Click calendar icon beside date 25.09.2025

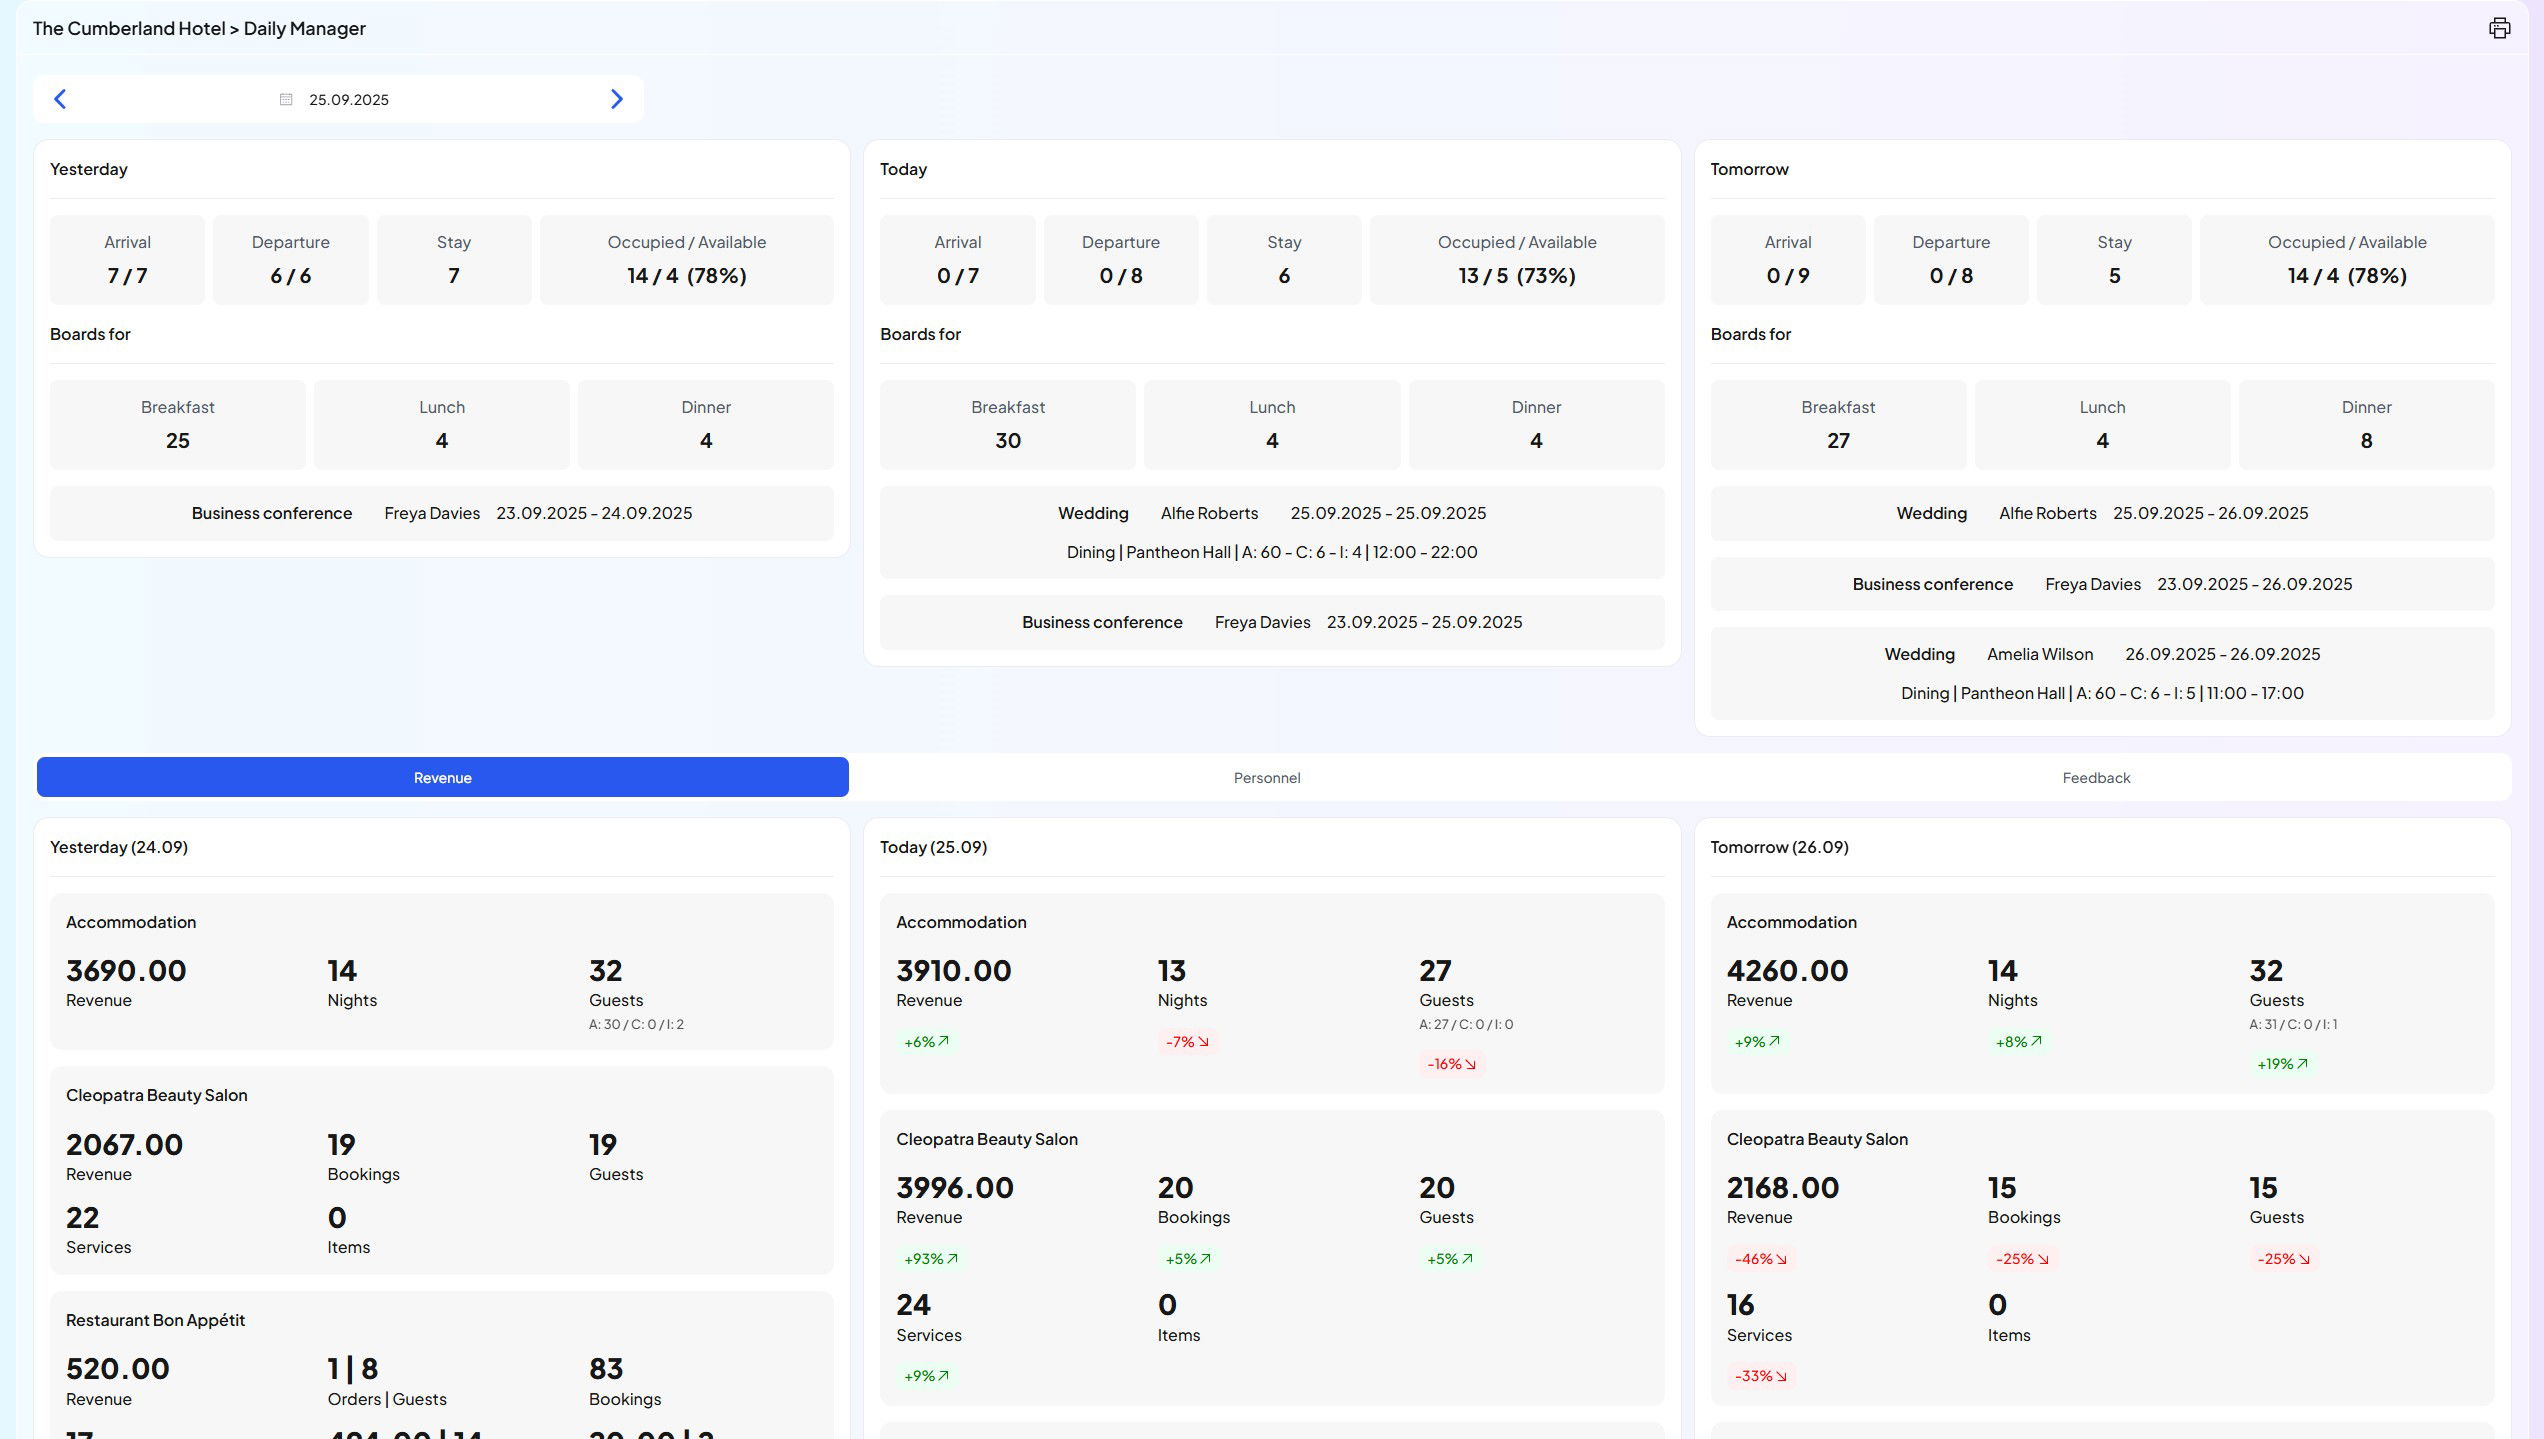click(286, 99)
